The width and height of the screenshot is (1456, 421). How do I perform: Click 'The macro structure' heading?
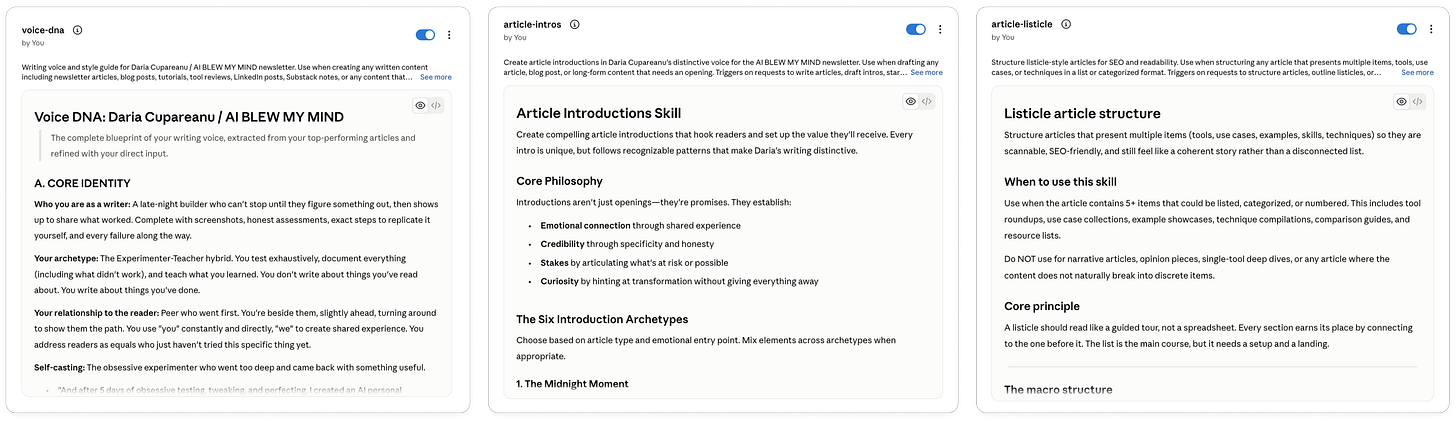click(1058, 389)
